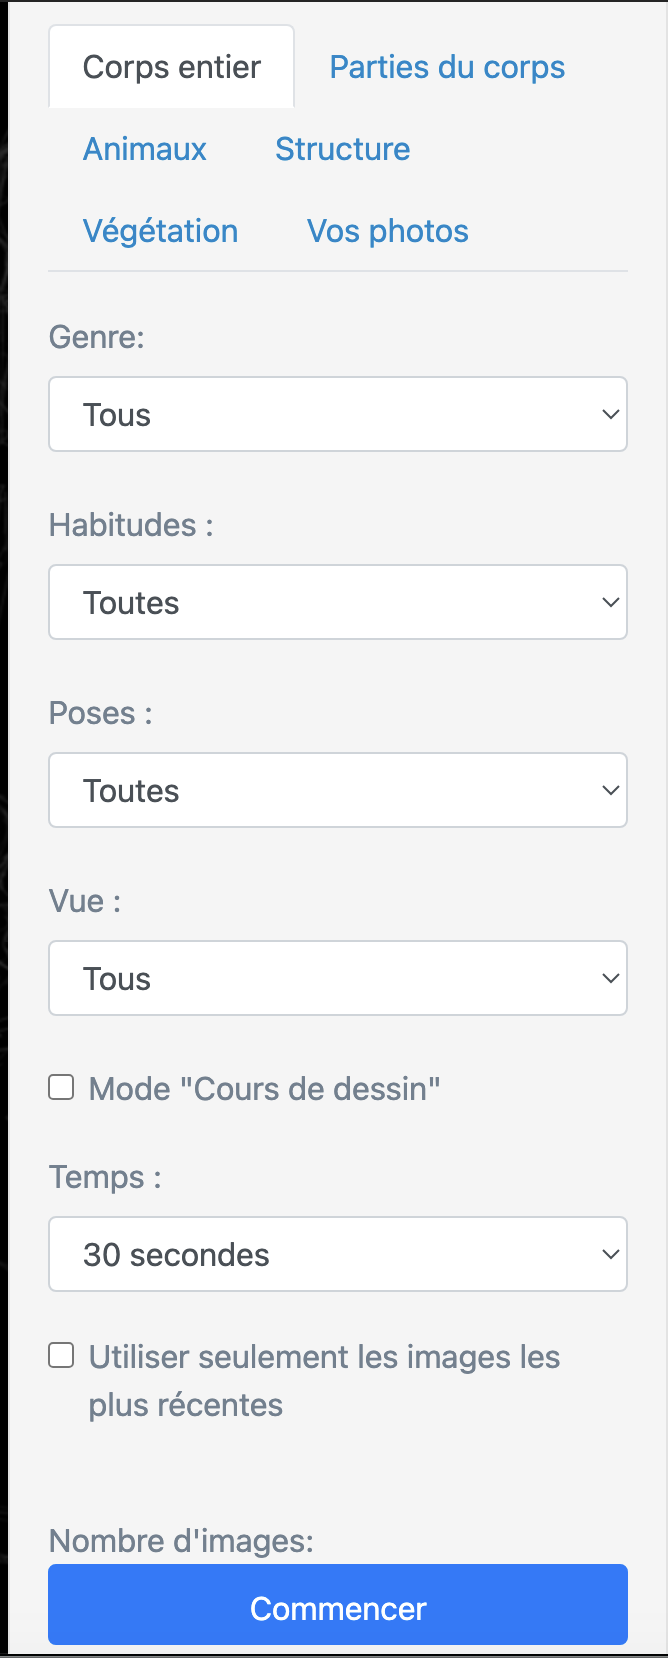
Task: Click the "Poses :" field label
Action: click(x=100, y=713)
